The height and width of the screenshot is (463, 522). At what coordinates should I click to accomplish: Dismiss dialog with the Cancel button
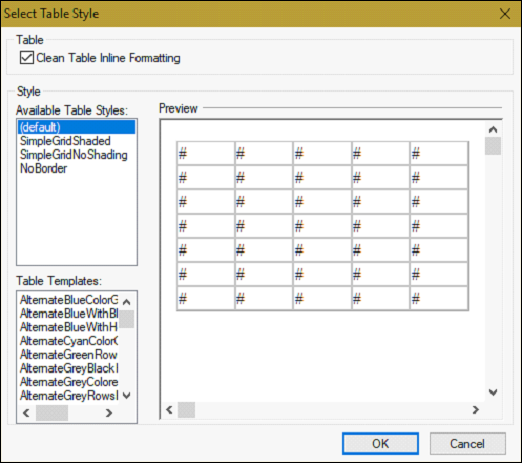467,444
